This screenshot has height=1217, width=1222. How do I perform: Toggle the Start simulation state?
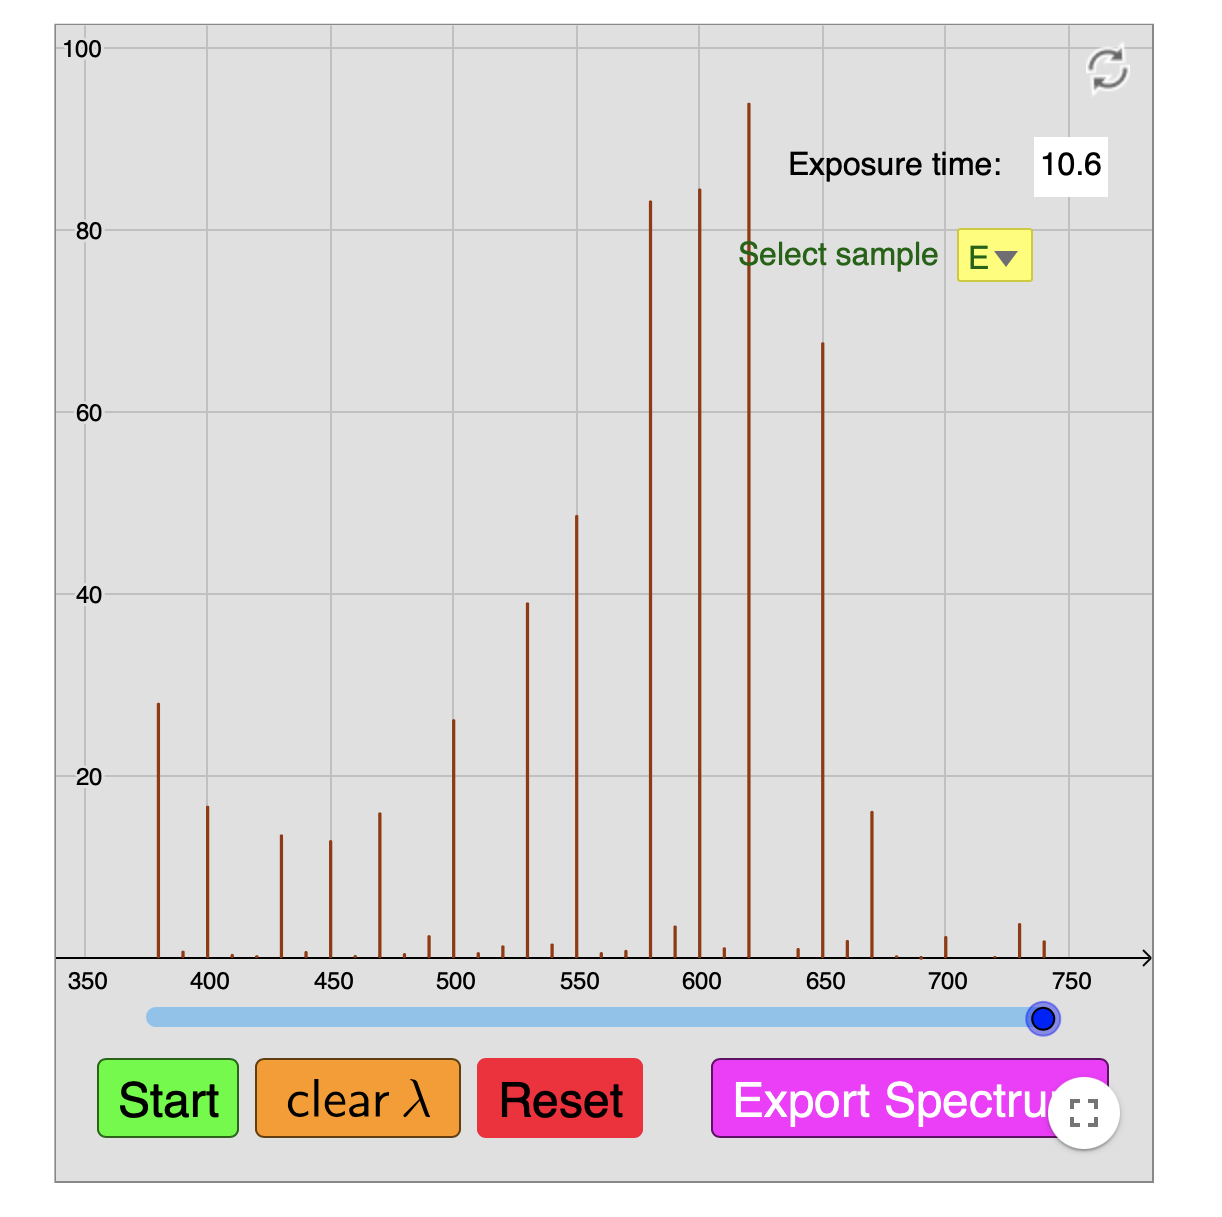click(x=167, y=1098)
